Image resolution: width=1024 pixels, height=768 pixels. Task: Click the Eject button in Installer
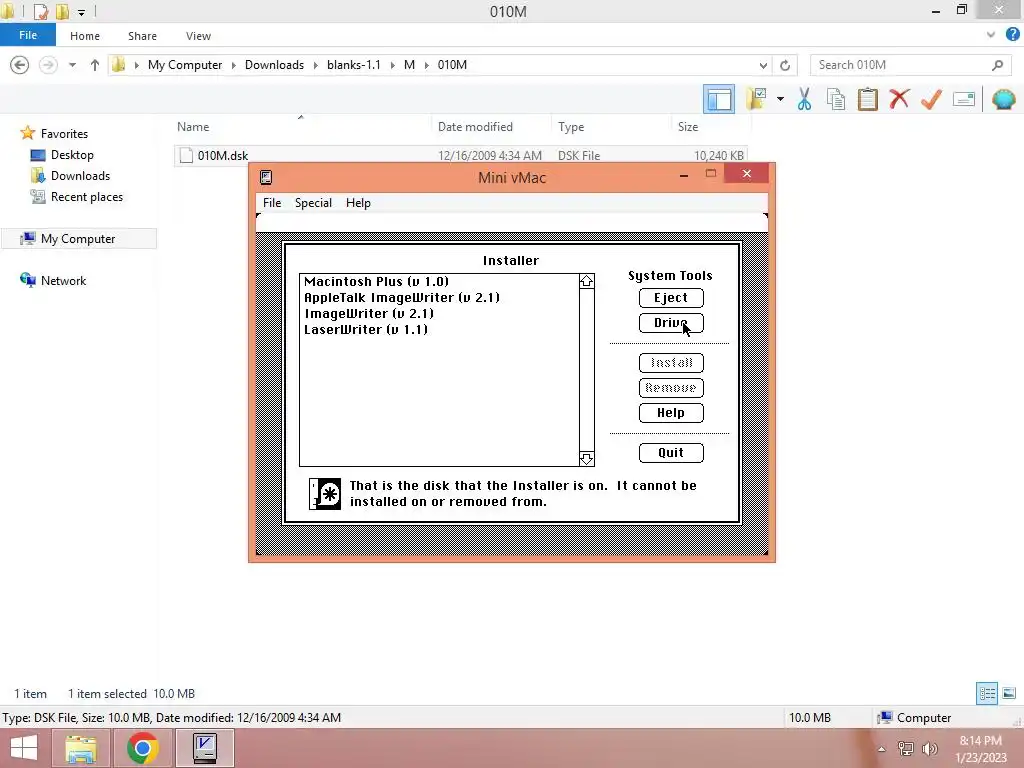pos(671,298)
